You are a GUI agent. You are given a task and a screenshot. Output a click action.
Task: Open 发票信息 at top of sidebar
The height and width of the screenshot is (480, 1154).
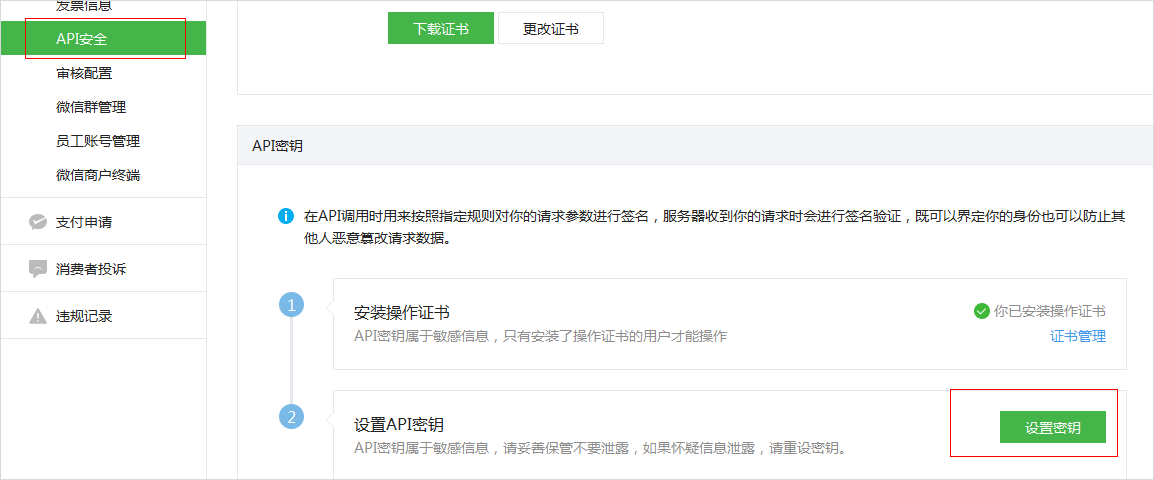coord(84,6)
